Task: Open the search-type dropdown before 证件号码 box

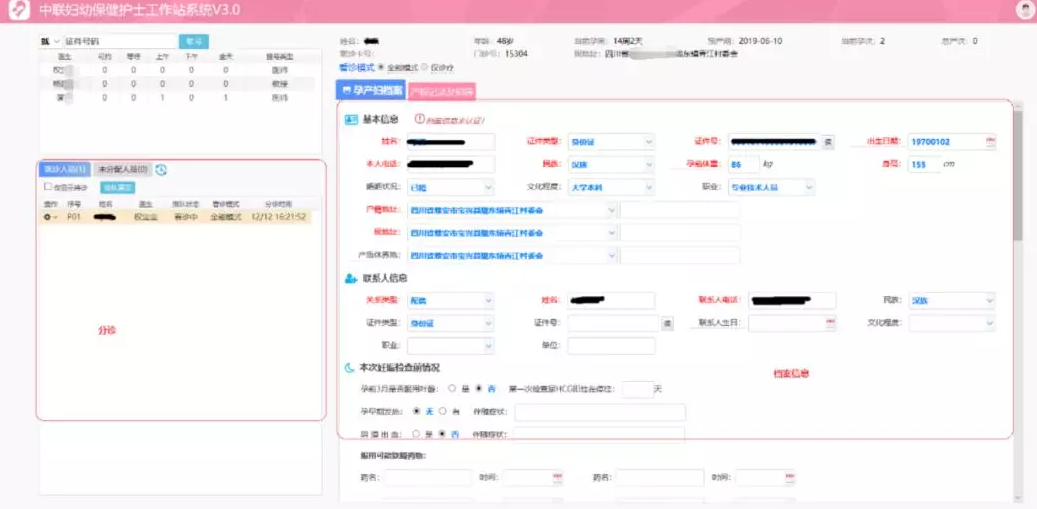Action: click(50, 42)
